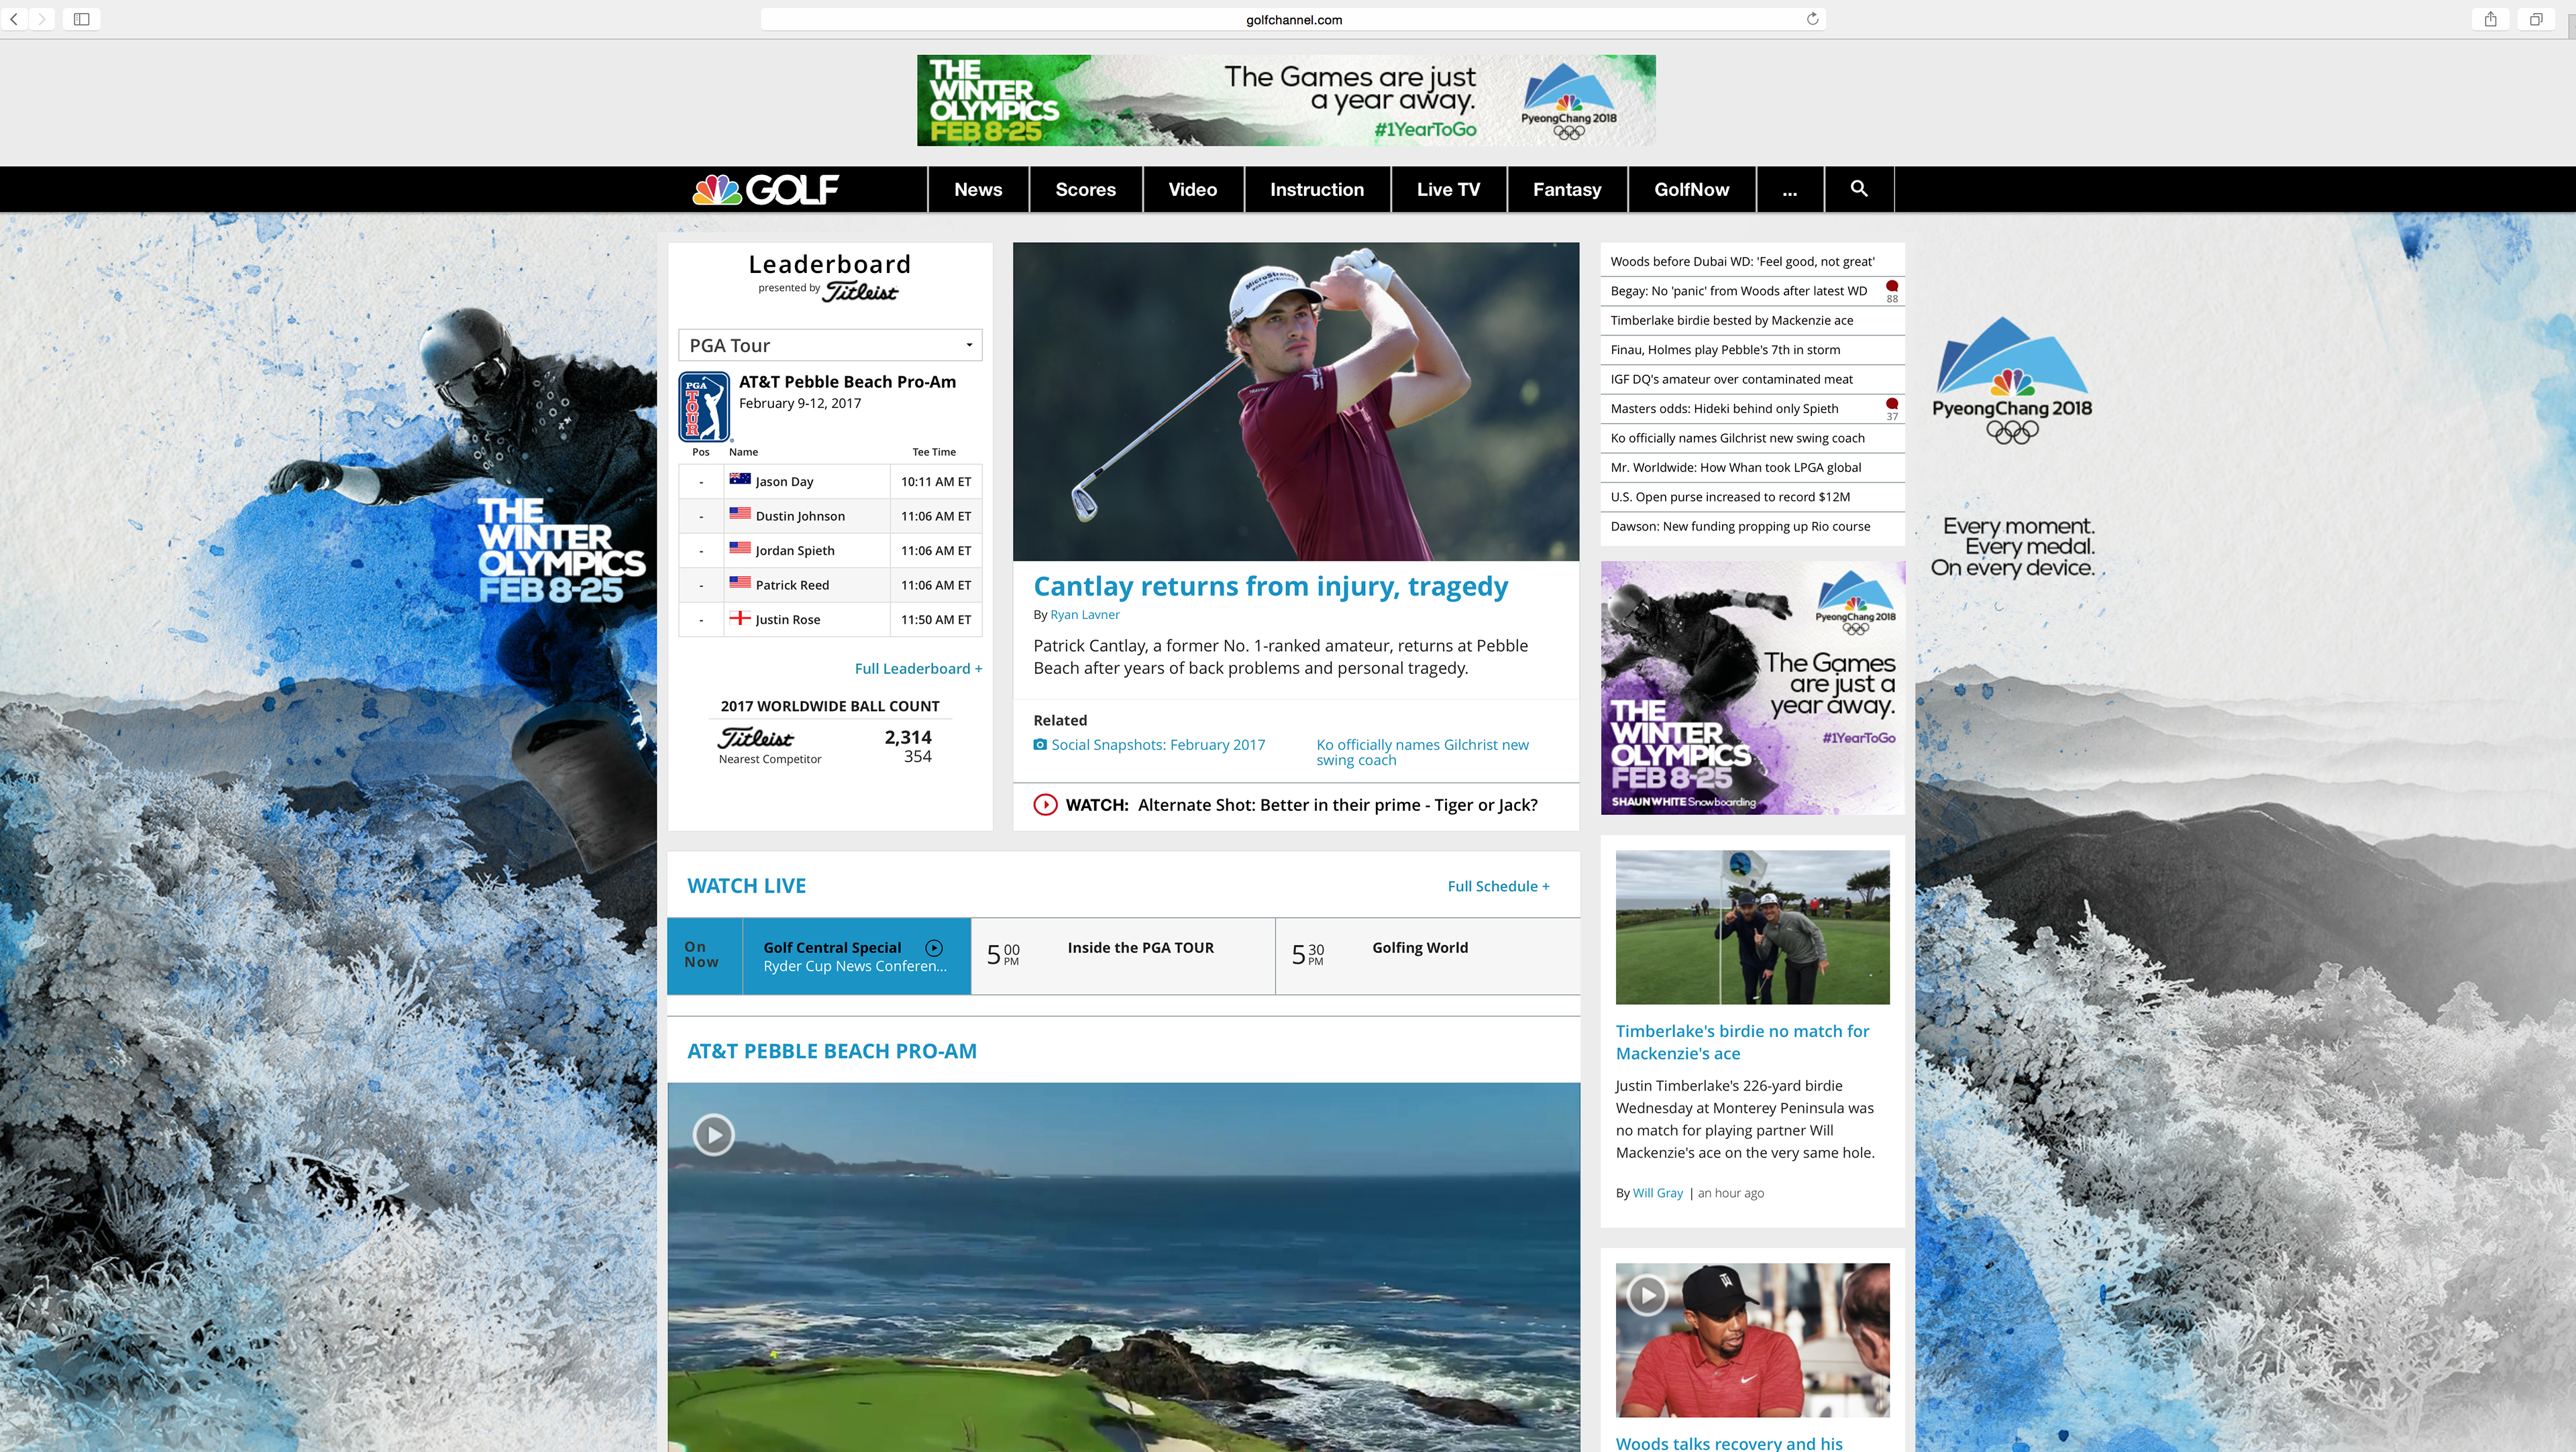Image resolution: width=2576 pixels, height=1452 pixels.
Task: Click the Timberlake flagstick photo thumbnail
Action: pyautogui.click(x=1752, y=927)
